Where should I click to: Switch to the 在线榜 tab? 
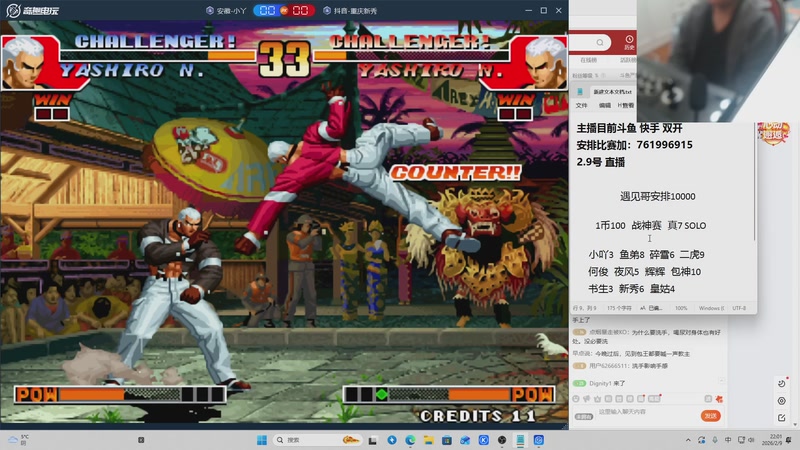[x=588, y=60]
